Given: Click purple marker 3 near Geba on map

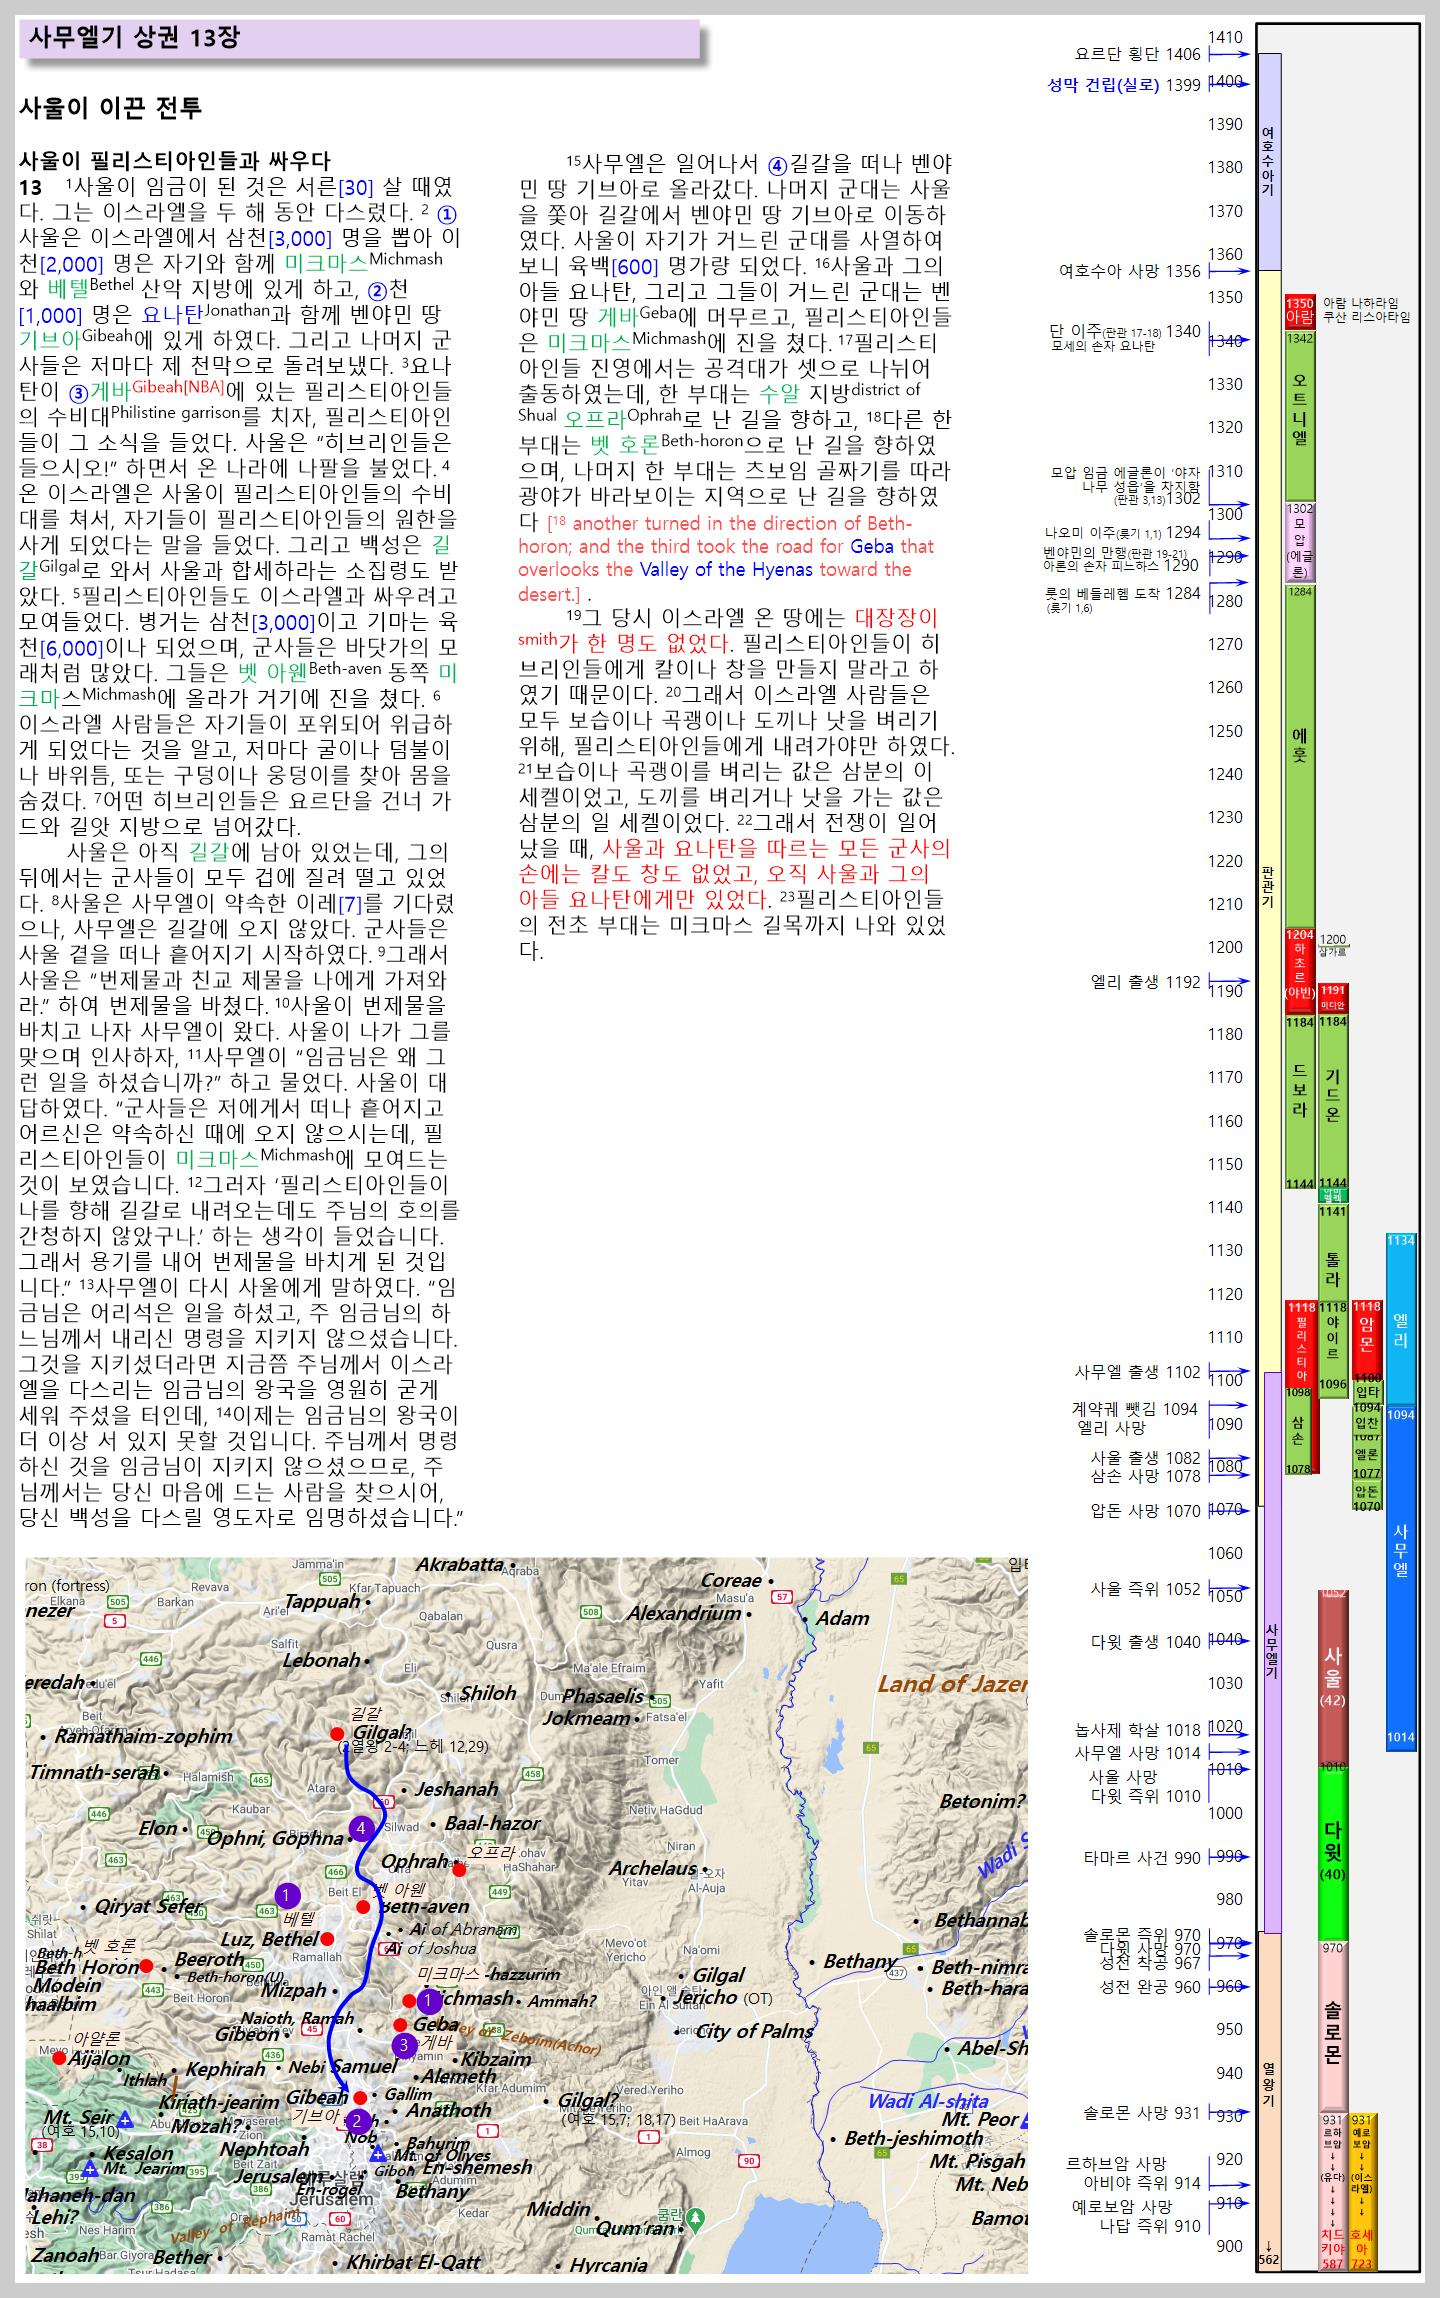Looking at the screenshot, I should 404,2045.
